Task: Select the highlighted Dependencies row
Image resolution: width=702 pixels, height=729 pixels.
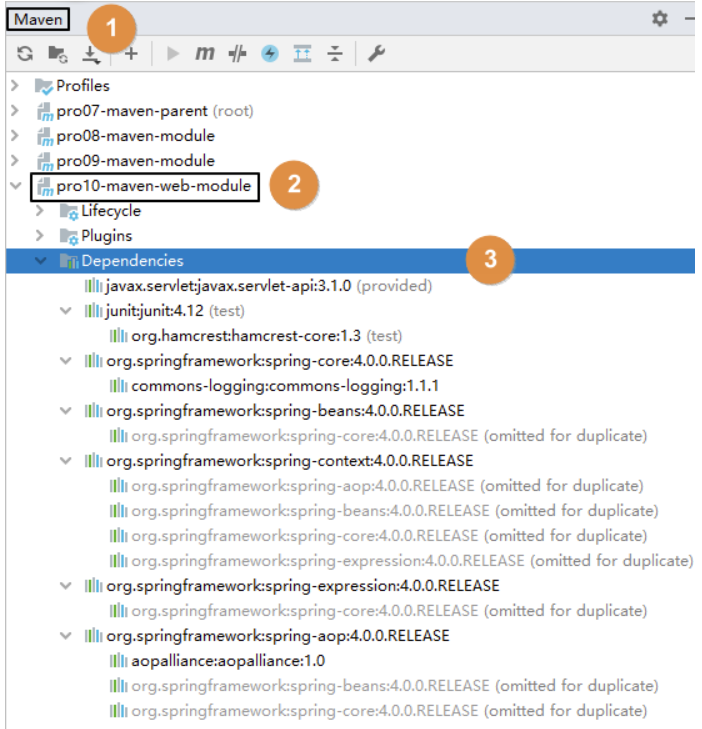Action: pos(351,261)
